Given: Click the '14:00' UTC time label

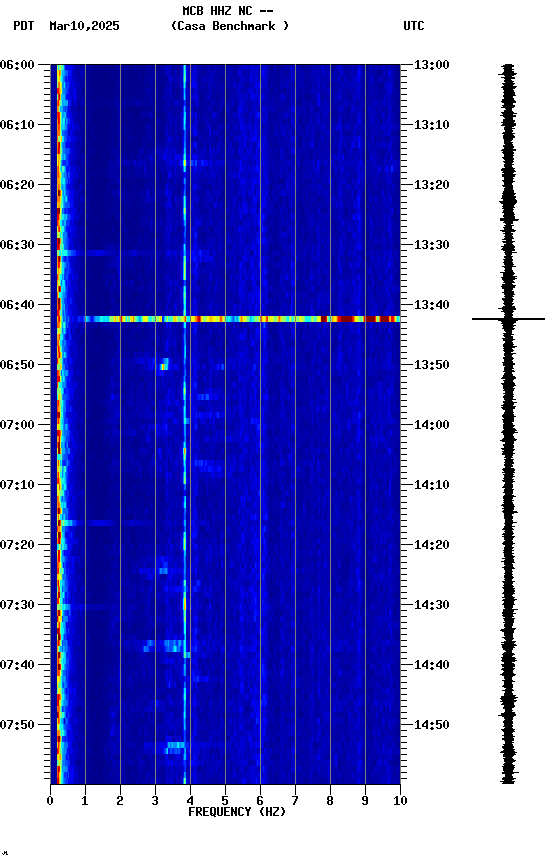Looking at the screenshot, I should pos(432,425).
